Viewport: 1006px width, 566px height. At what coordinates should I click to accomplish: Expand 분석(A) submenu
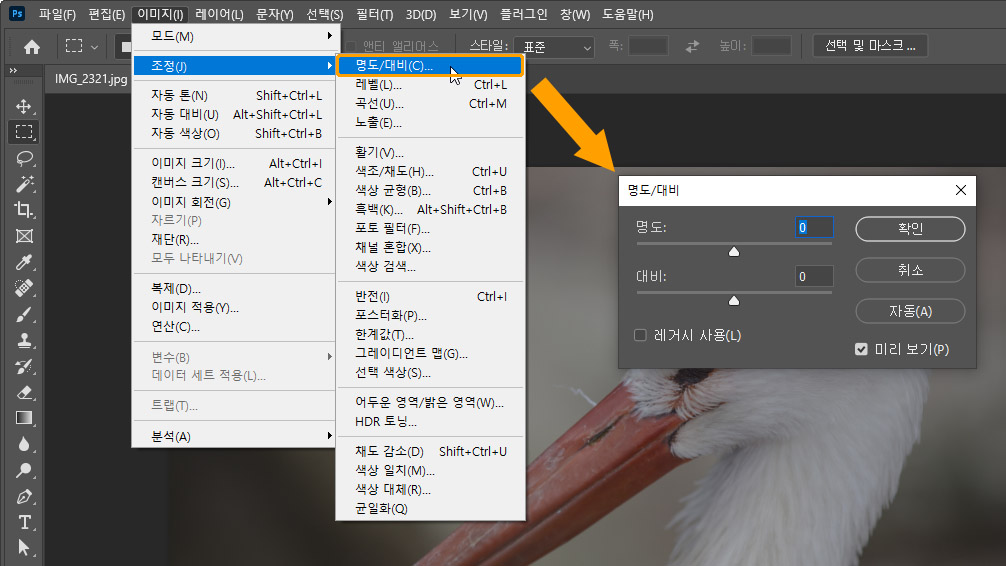235,436
